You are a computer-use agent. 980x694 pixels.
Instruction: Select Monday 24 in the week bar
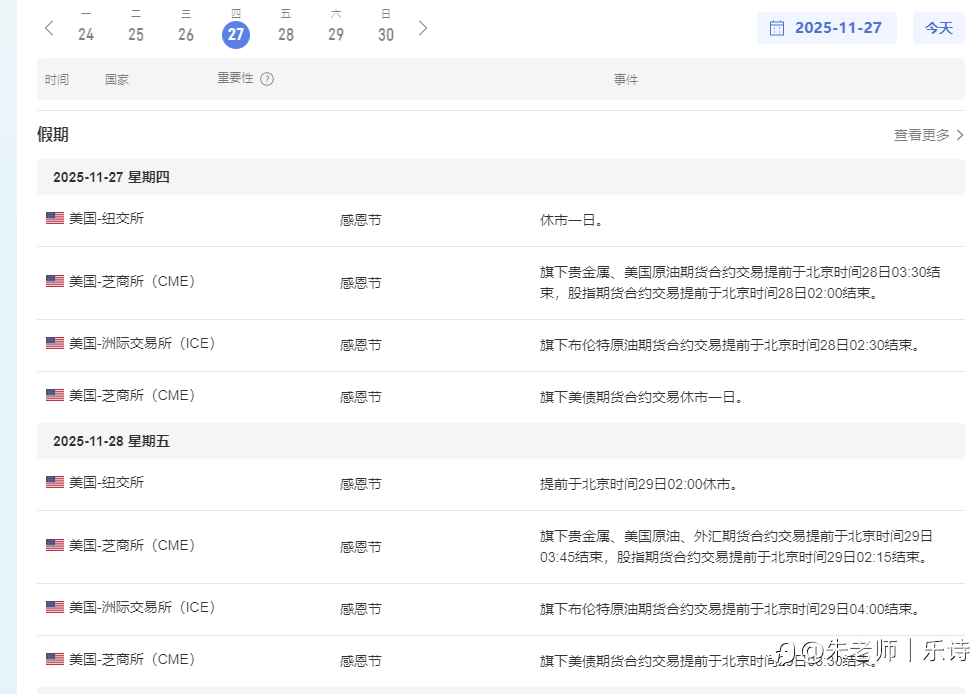[x=86, y=34]
